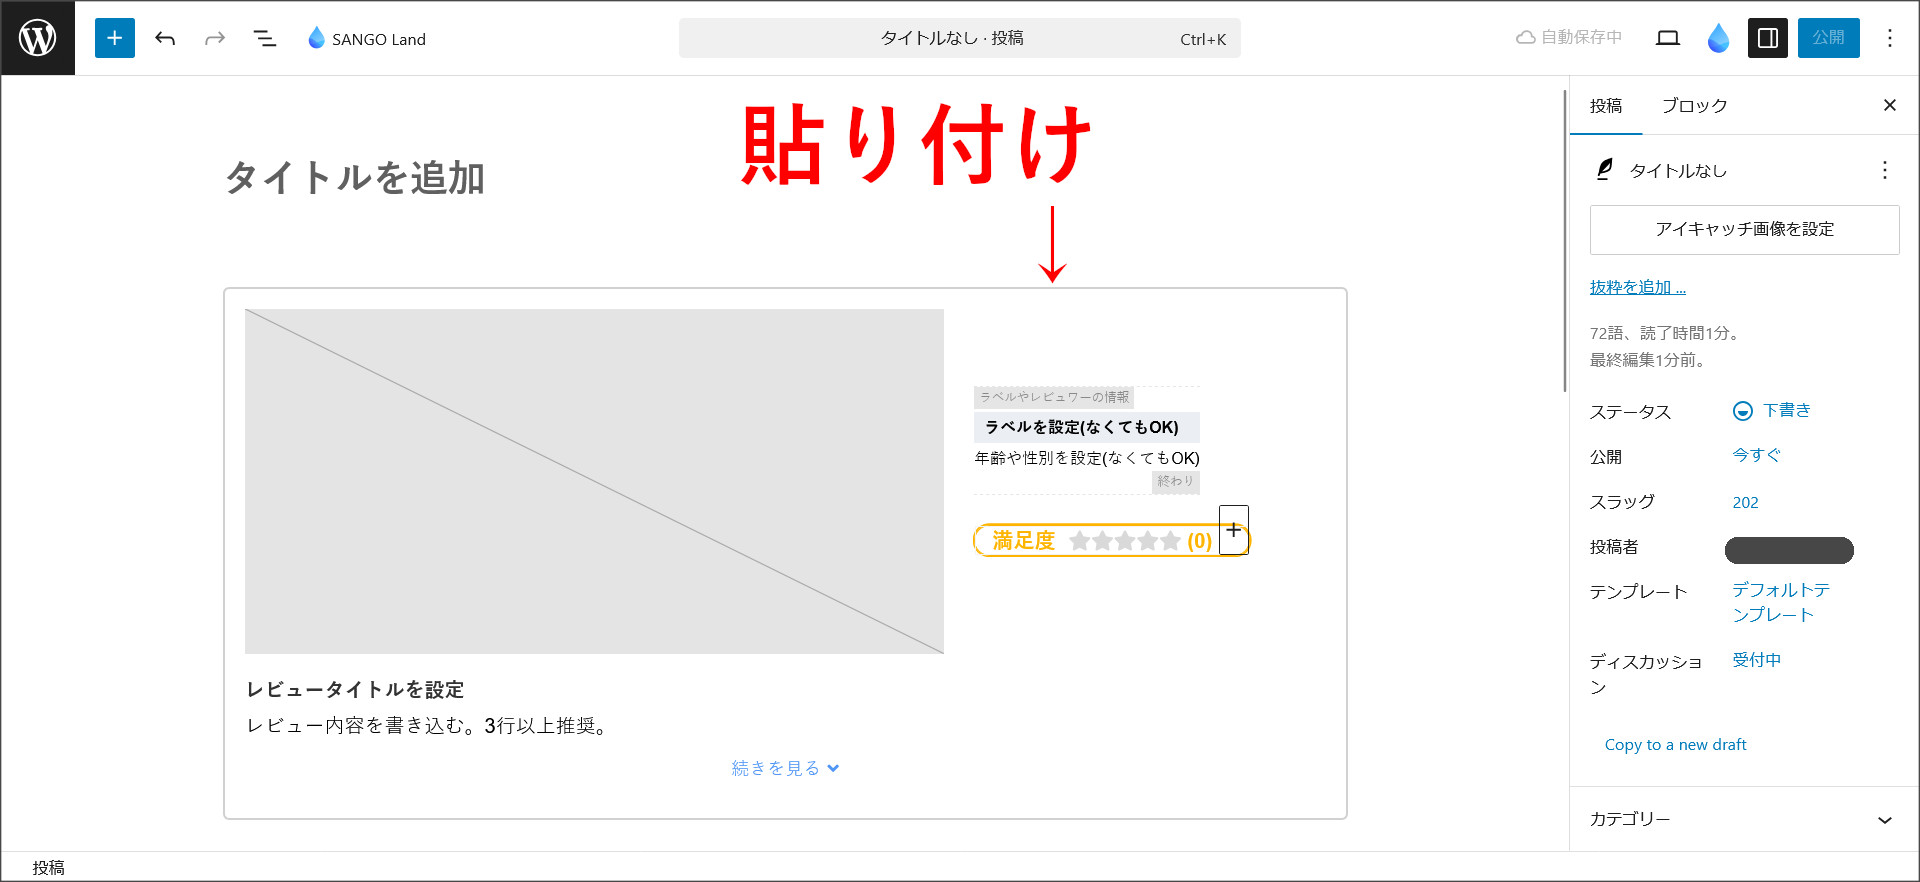Click the Copy to a new draft link
The width and height of the screenshot is (1920, 882).
(x=1675, y=745)
